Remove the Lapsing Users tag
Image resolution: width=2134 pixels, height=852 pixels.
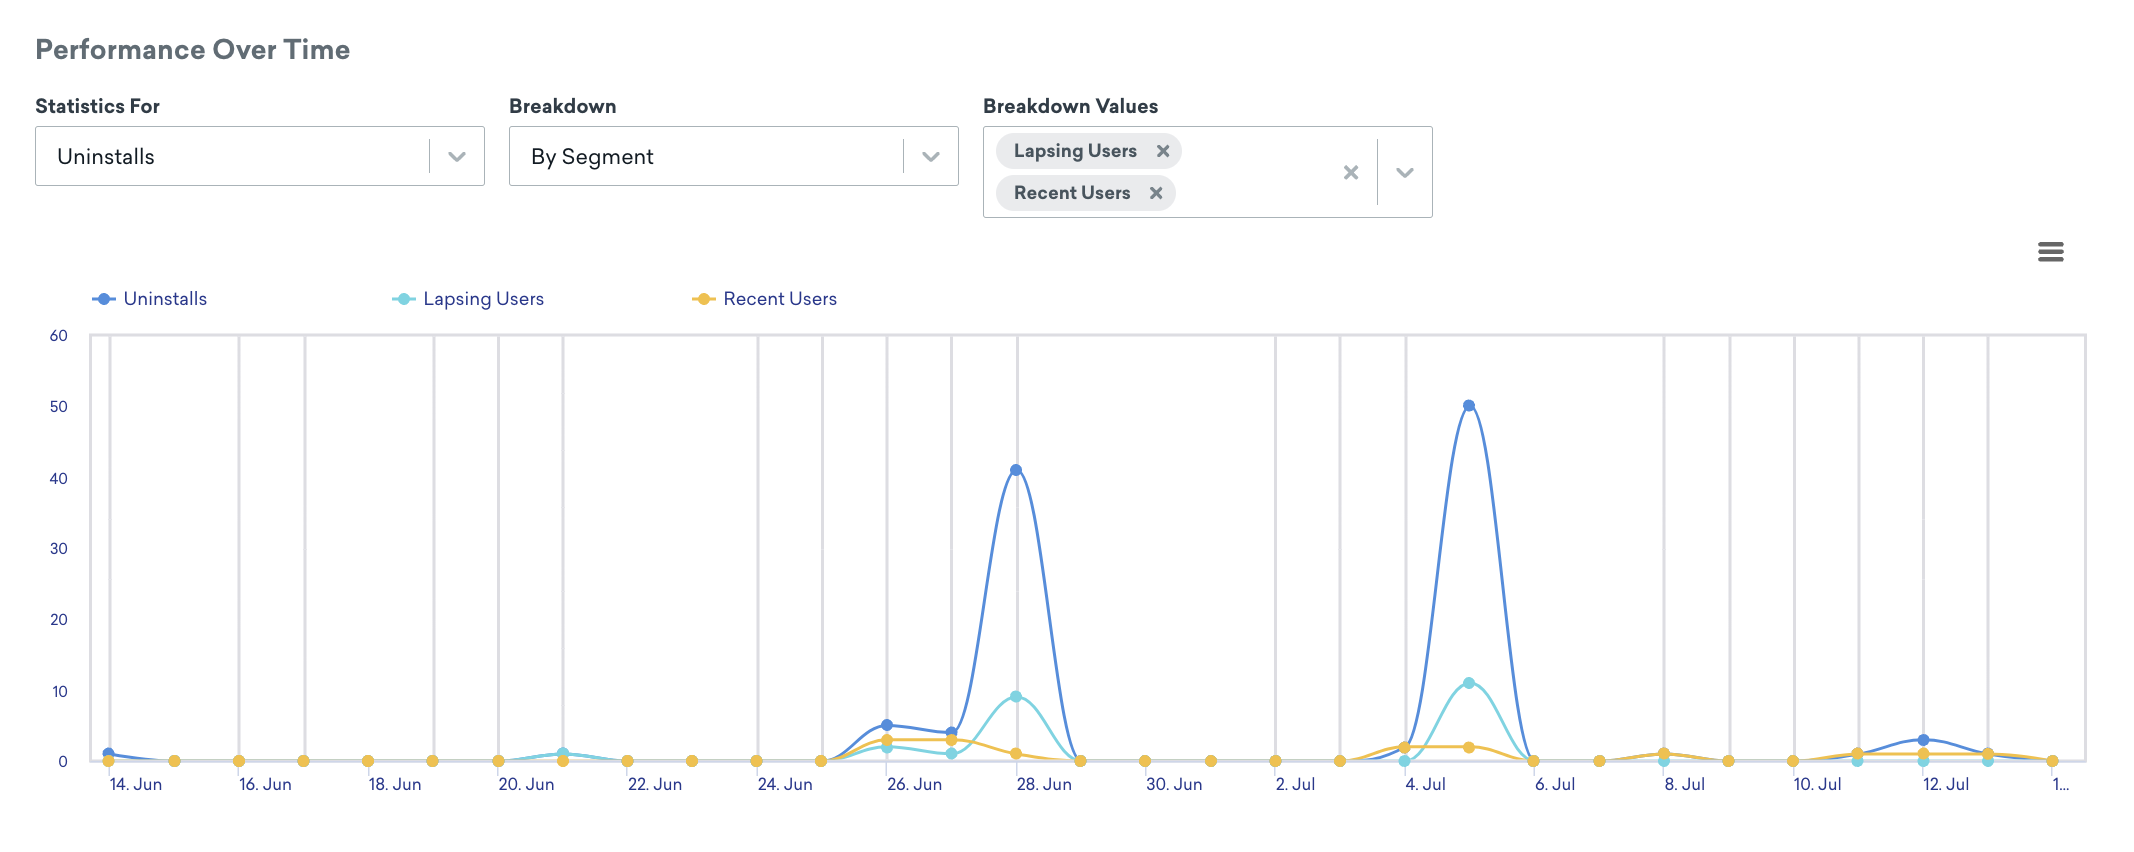[1163, 151]
